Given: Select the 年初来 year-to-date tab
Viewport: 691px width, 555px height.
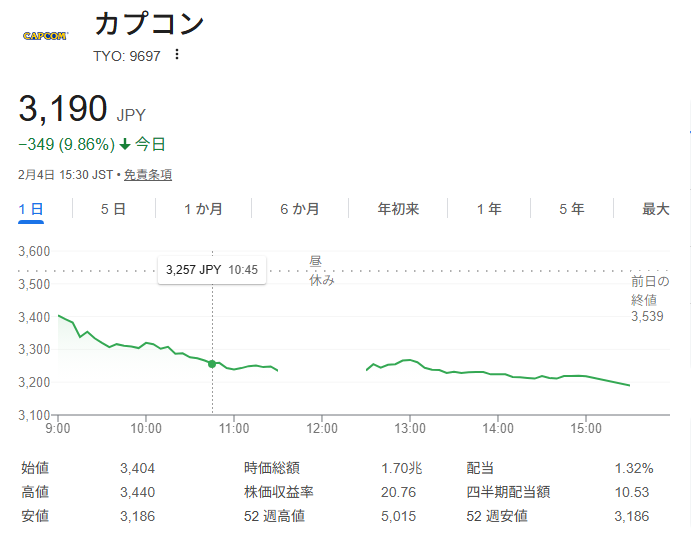Looking at the screenshot, I should coord(398,209).
